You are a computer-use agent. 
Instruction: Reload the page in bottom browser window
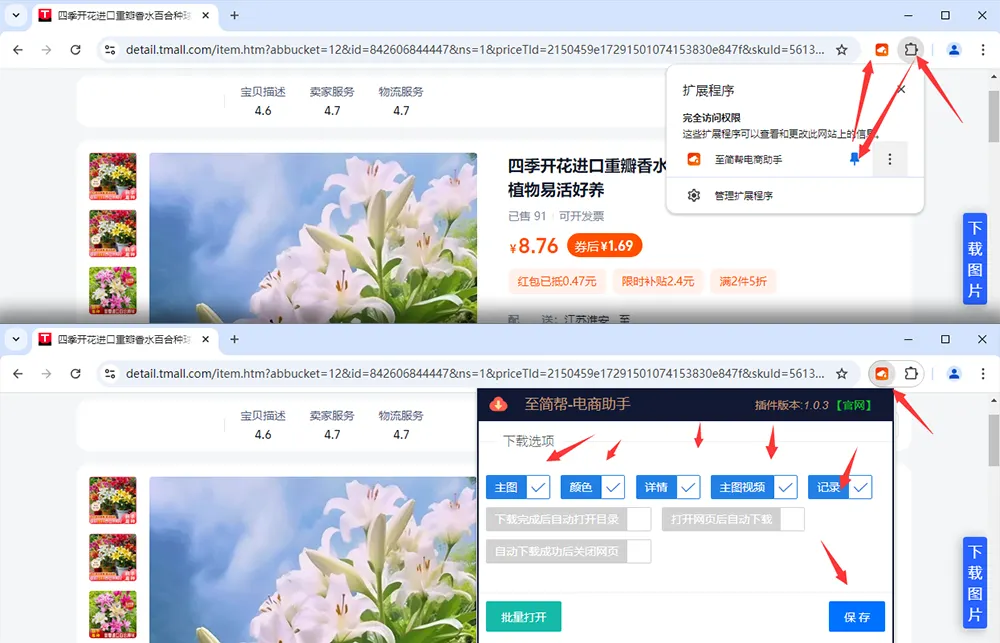point(75,374)
